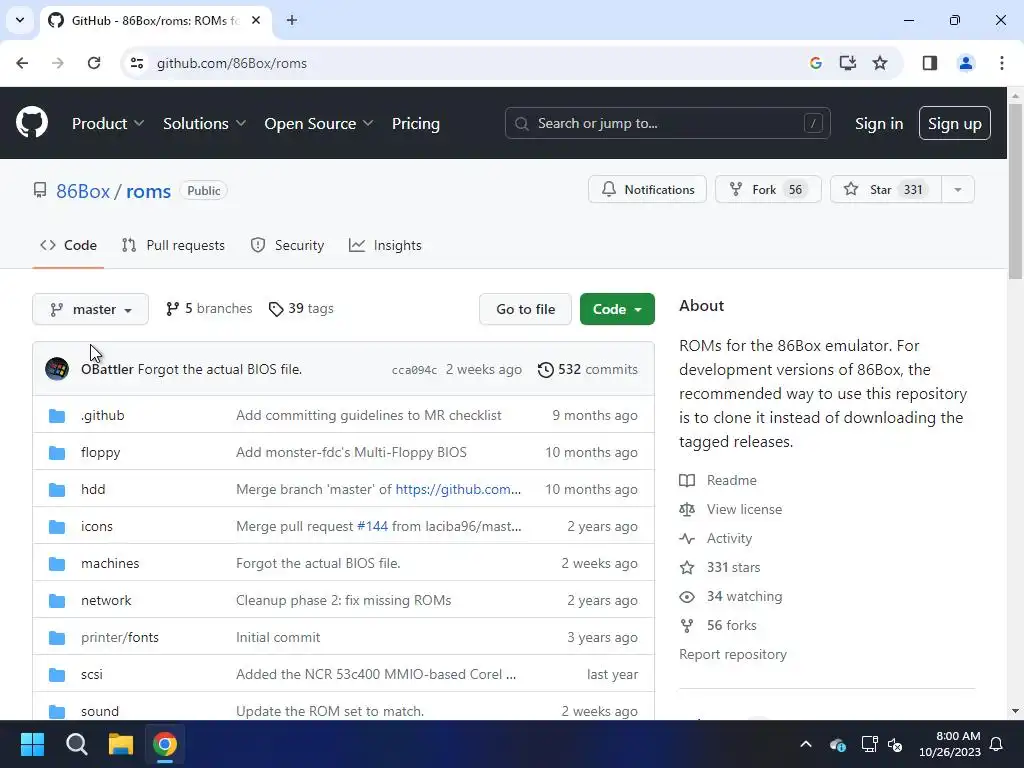Click 34 watching link
This screenshot has width=1024, height=768.
click(731, 596)
